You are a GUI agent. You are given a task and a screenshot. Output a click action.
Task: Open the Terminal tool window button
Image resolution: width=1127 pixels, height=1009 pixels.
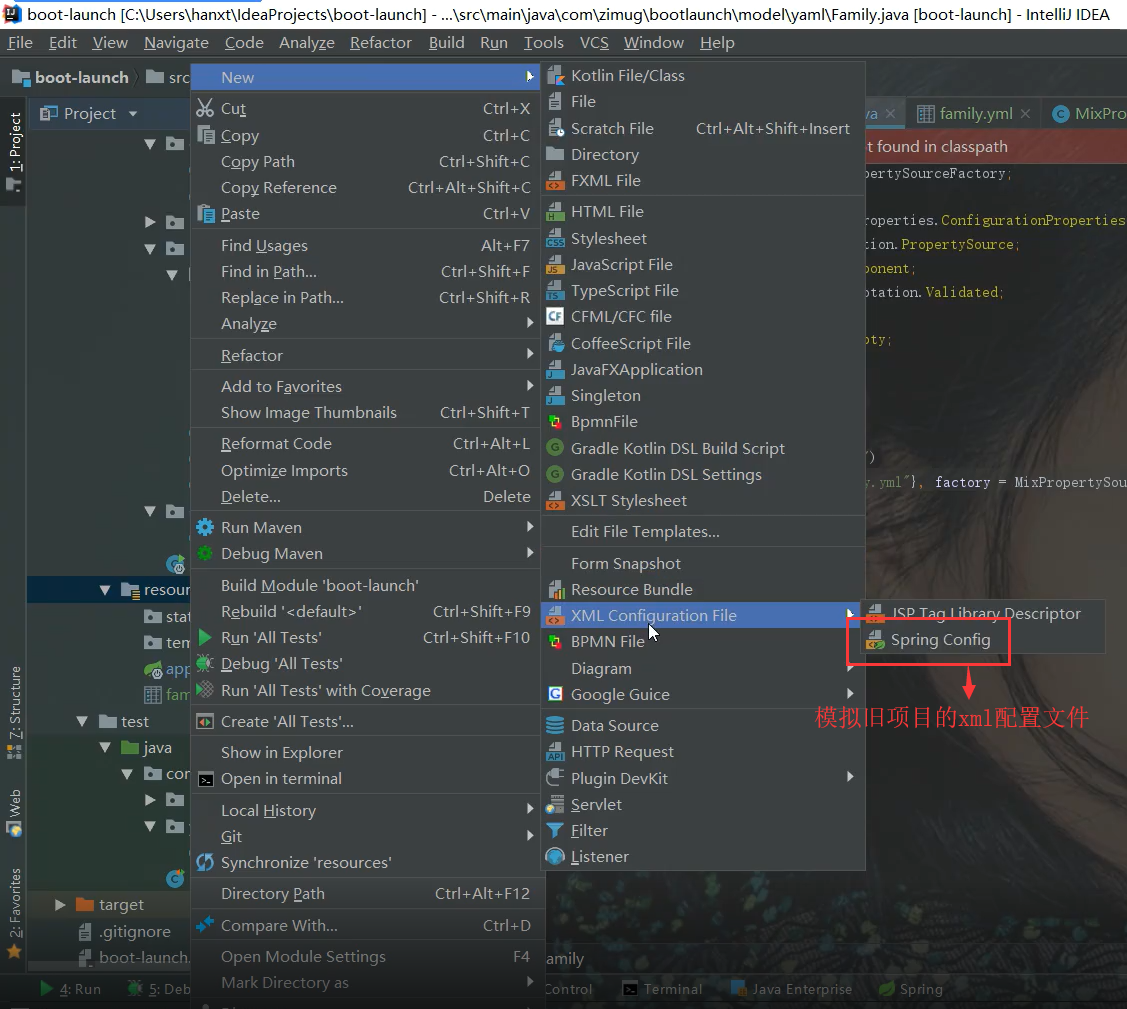662,989
